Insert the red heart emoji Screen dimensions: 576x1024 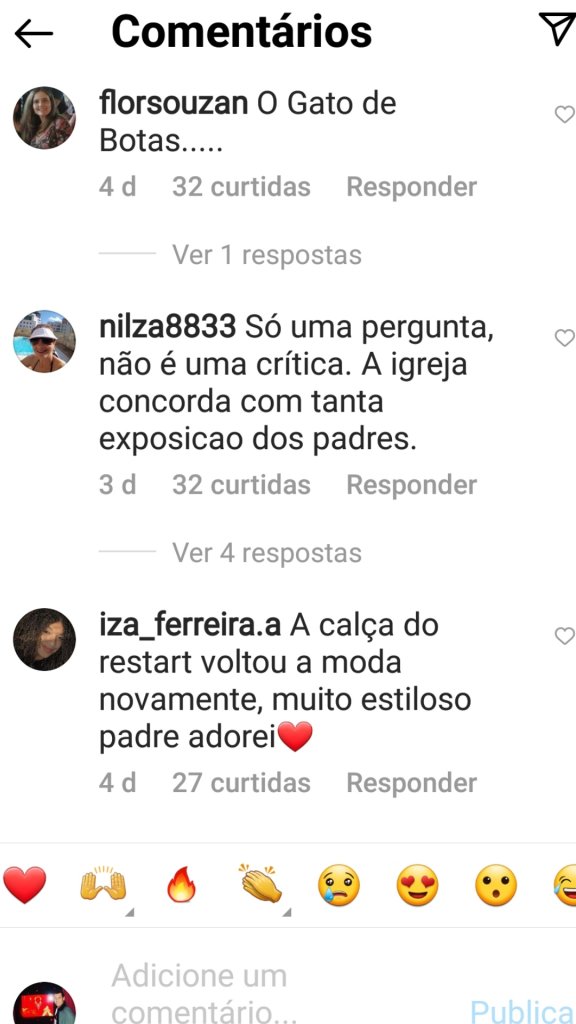tap(25, 886)
